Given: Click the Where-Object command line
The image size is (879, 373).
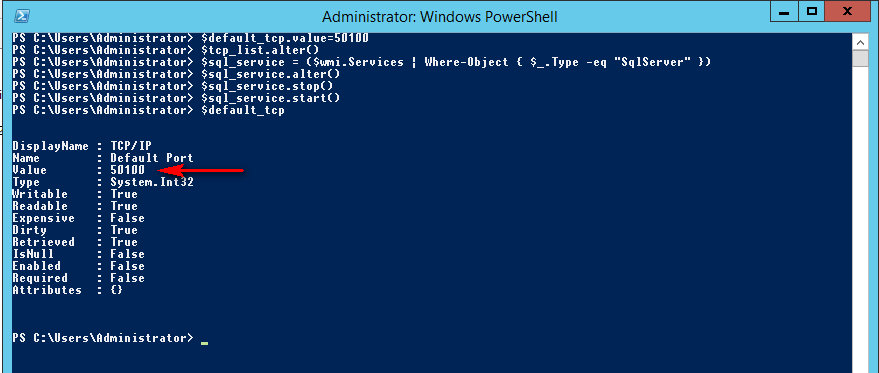Looking at the screenshot, I should pyautogui.click(x=362, y=62).
